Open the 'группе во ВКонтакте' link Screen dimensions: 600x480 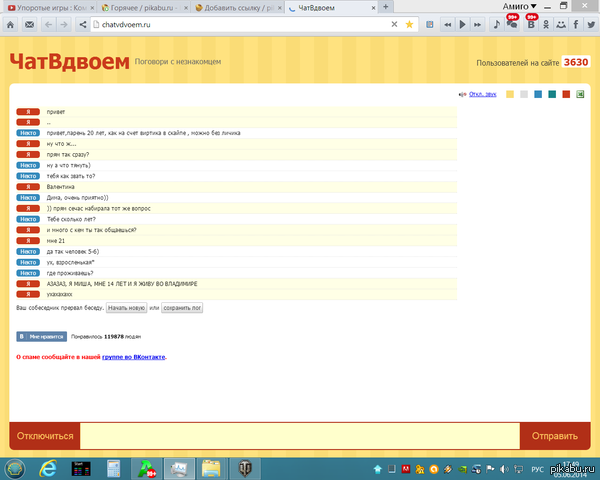[x=133, y=356]
